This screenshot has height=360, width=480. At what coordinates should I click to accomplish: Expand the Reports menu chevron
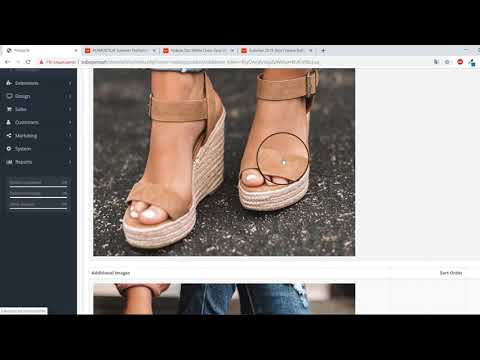coord(70,162)
